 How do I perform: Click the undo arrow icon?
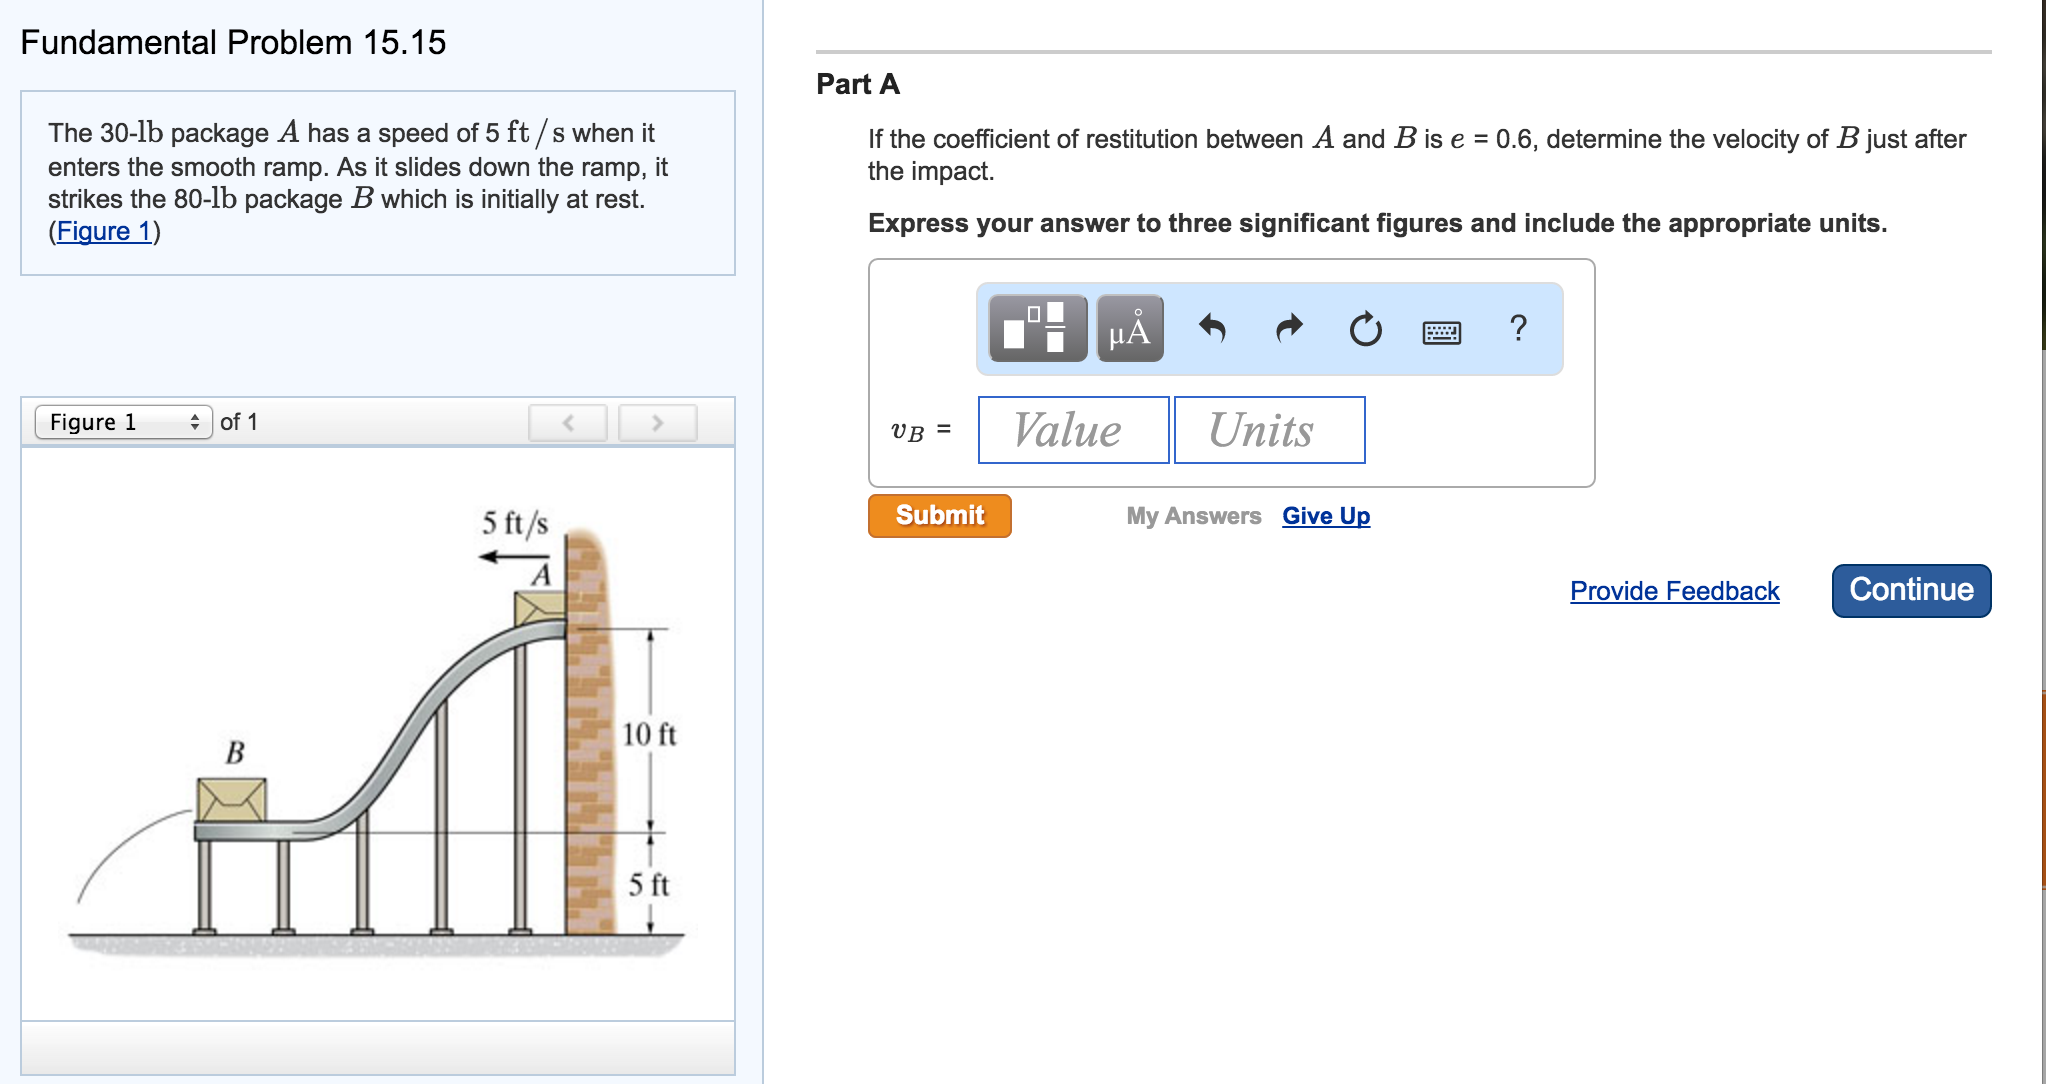pyautogui.click(x=1212, y=328)
